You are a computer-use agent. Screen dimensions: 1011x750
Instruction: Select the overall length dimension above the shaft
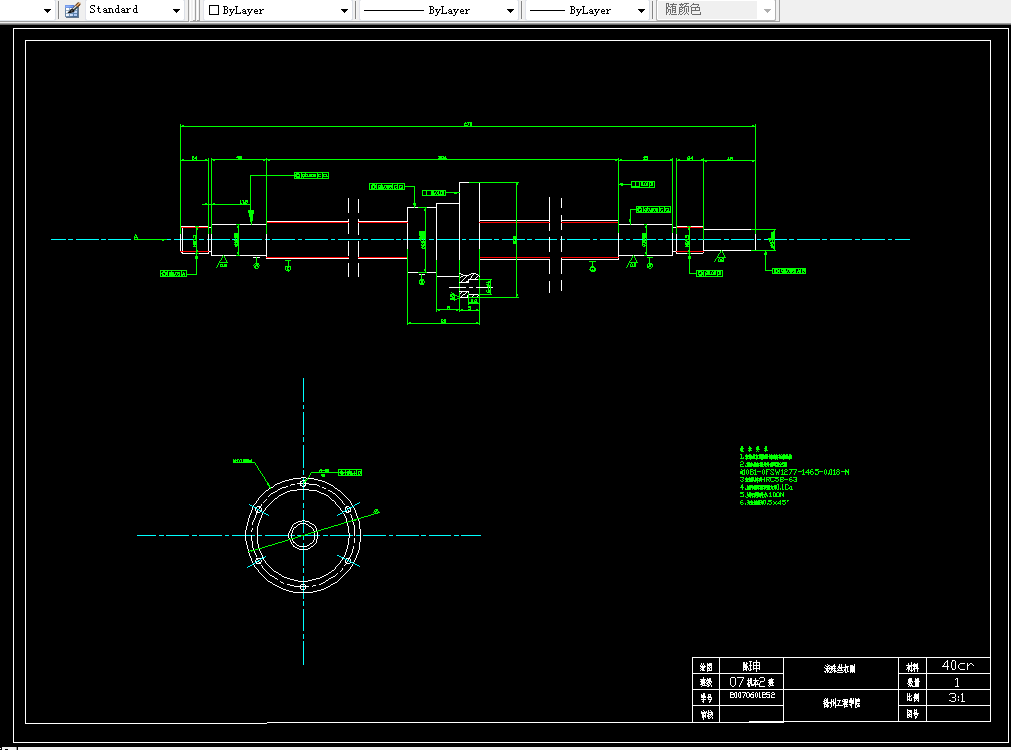[x=467, y=126]
